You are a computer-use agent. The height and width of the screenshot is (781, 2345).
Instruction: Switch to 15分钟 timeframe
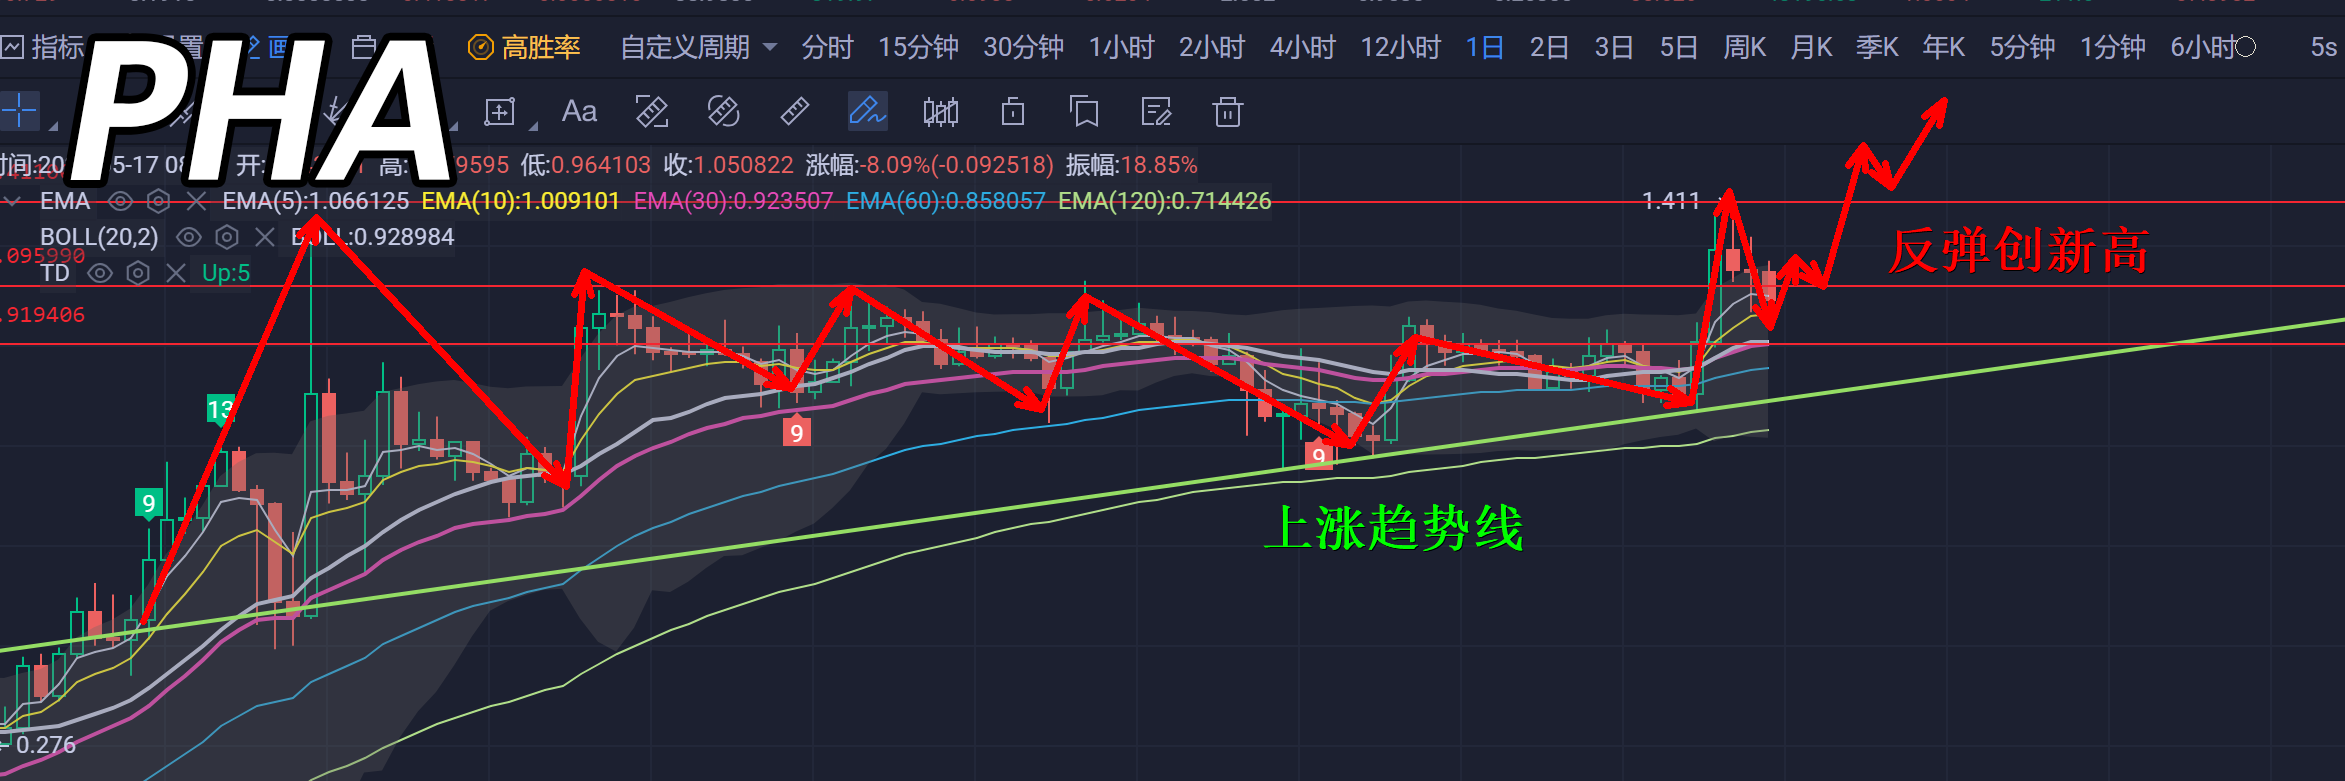coord(918,47)
